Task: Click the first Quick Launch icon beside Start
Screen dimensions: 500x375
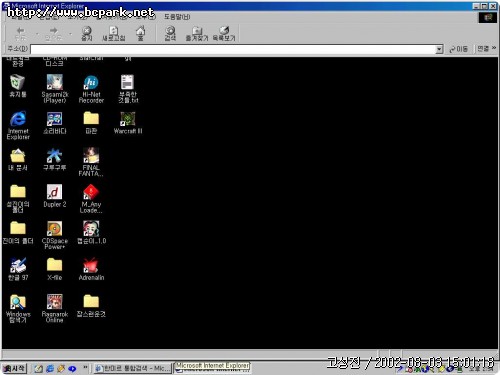Action: 39,368
